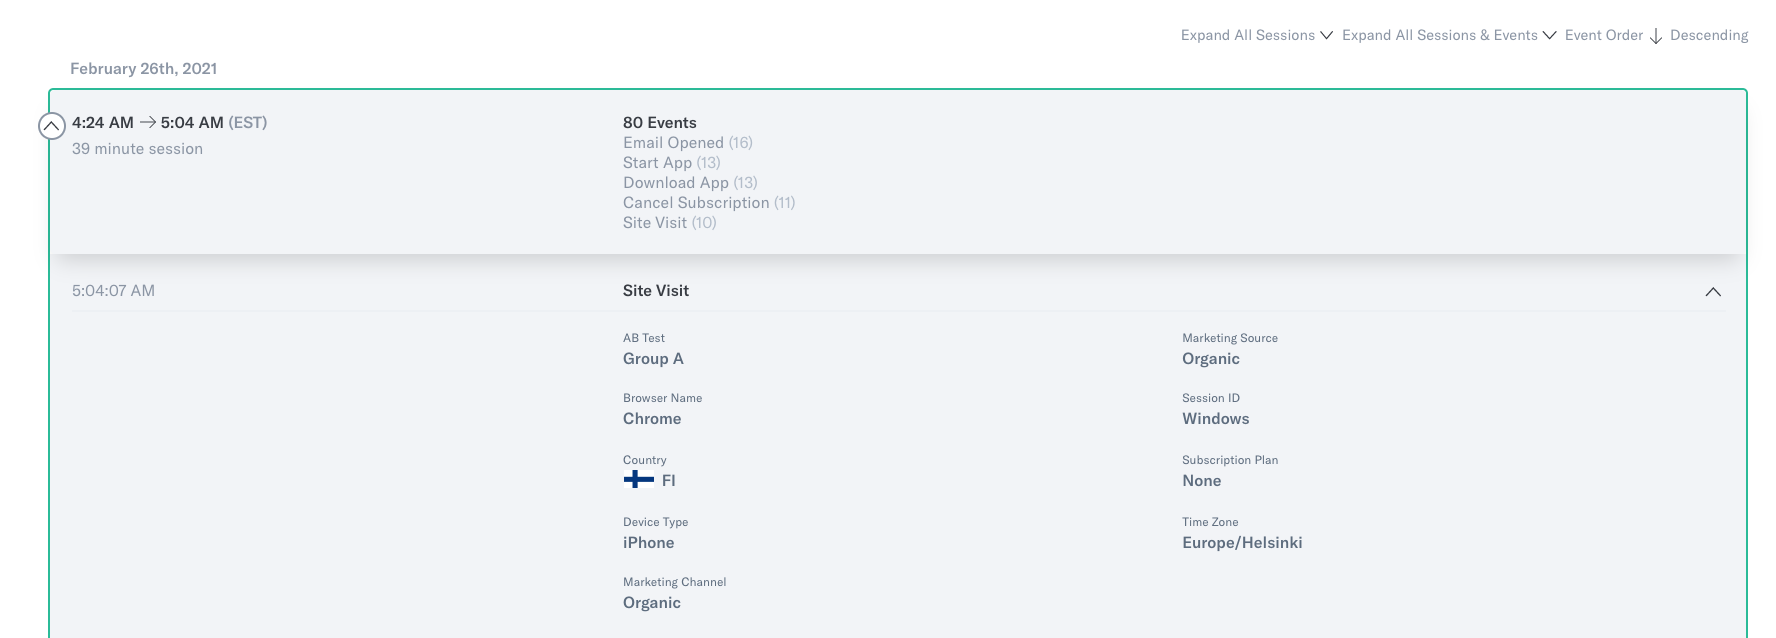
Task: Collapse session with circular chevron icon
Action: [x=52, y=126]
